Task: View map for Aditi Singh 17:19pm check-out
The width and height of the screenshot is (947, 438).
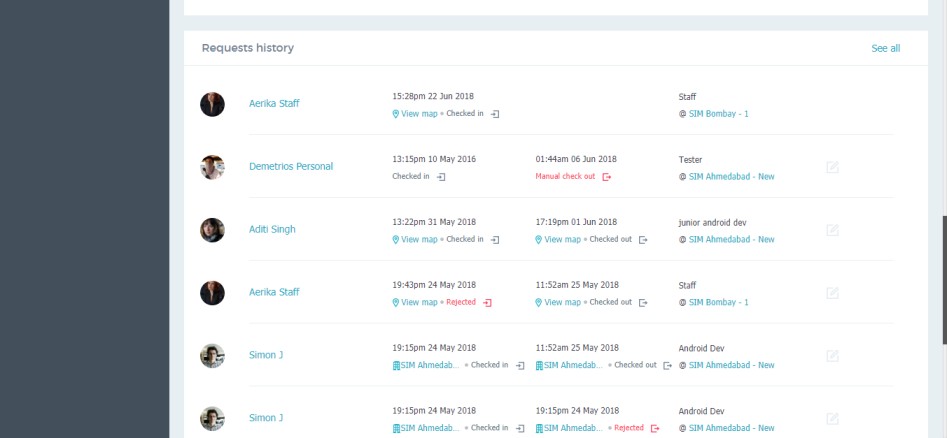Action: [562, 240]
